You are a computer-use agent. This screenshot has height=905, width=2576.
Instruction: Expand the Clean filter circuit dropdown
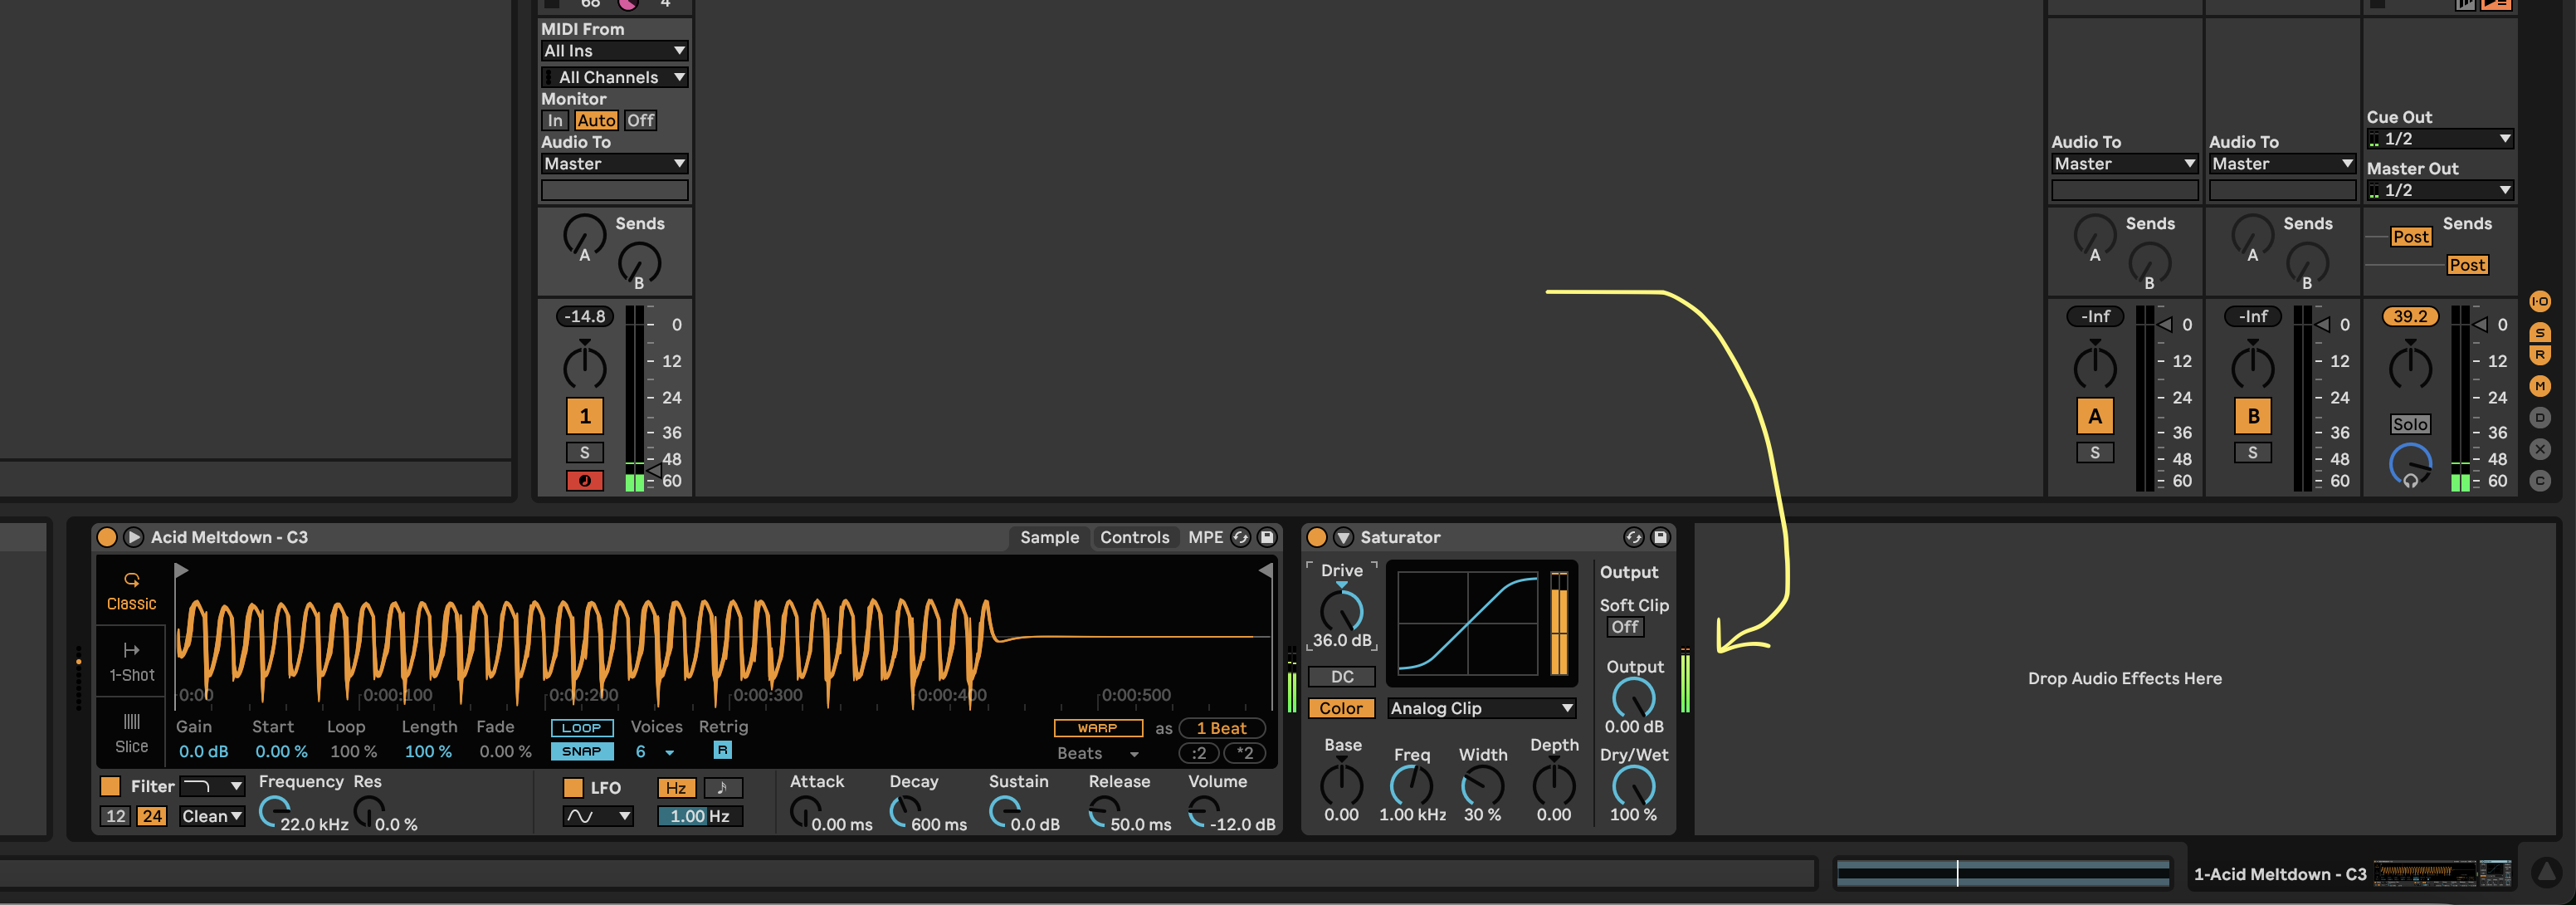click(212, 816)
